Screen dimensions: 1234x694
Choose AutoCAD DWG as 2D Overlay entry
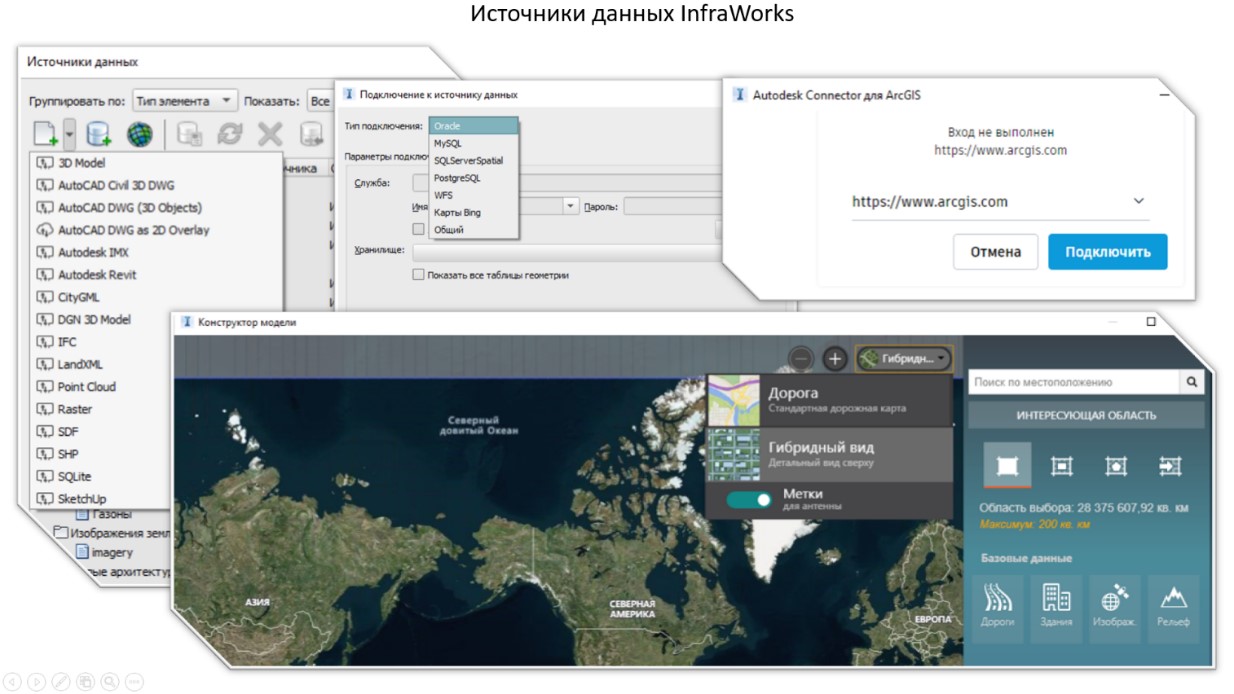156,230
